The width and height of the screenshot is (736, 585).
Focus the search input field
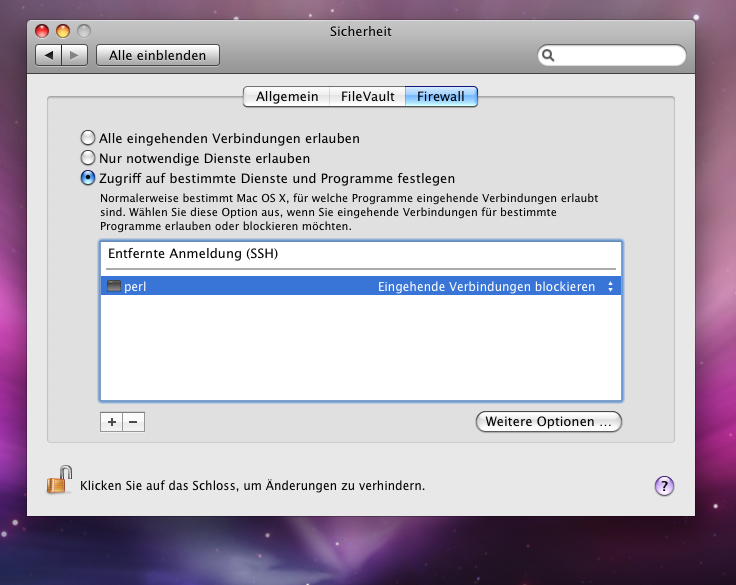pos(612,55)
